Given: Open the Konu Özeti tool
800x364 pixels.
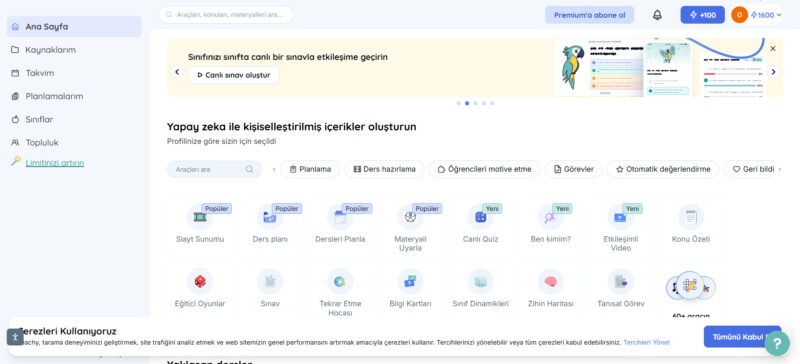Looking at the screenshot, I should [x=691, y=226].
